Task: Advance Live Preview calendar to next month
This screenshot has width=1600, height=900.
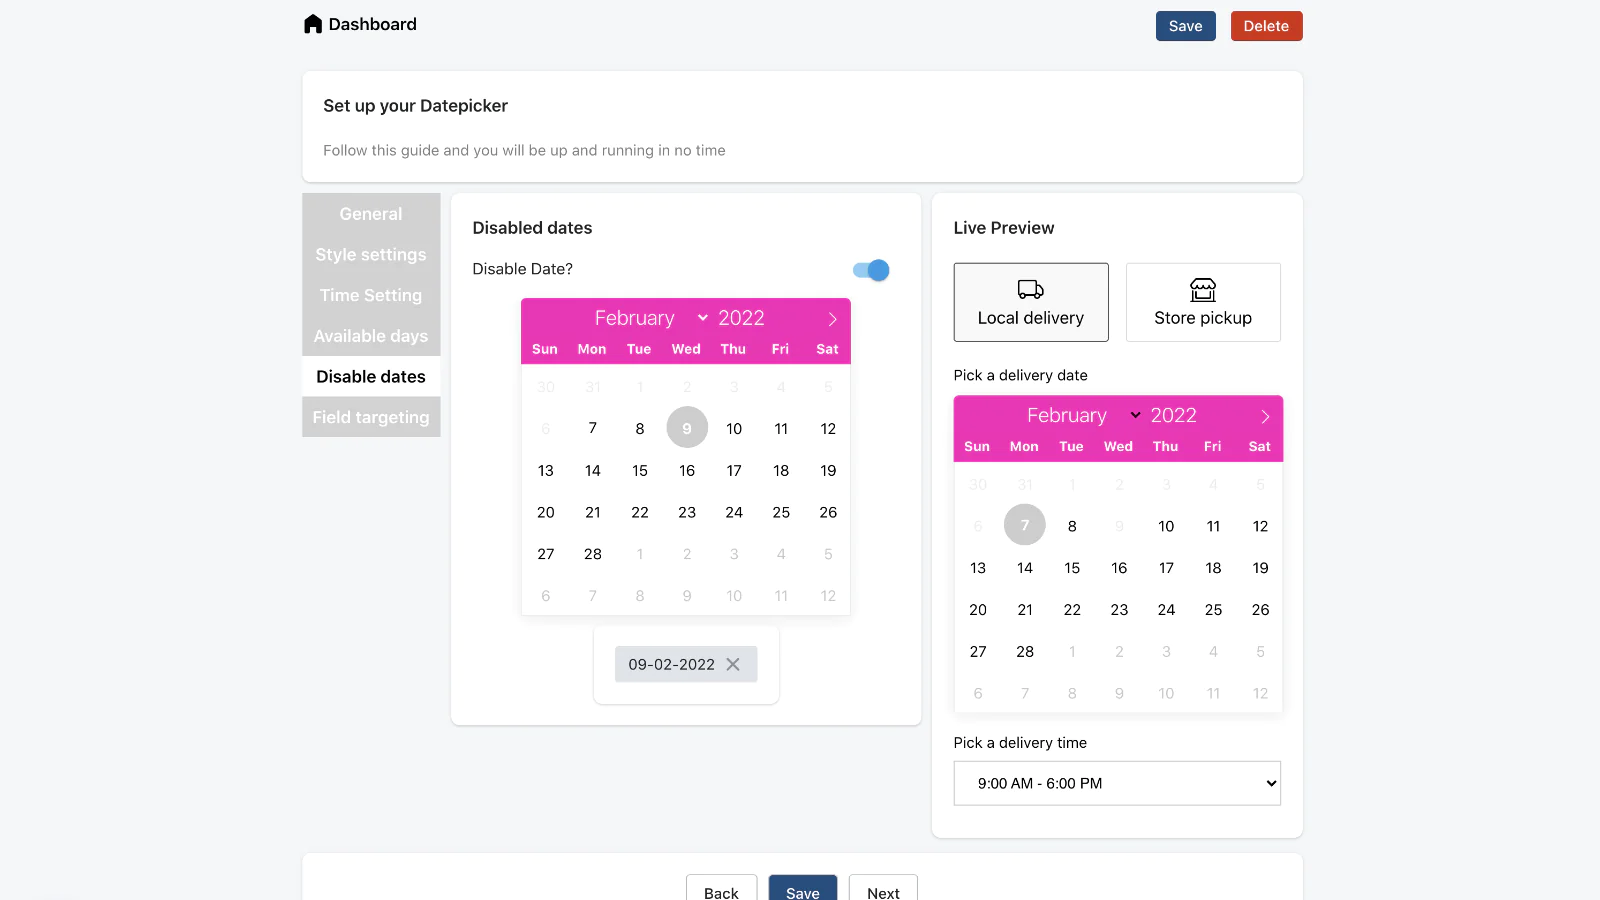Action: pyautogui.click(x=1265, y=416)
